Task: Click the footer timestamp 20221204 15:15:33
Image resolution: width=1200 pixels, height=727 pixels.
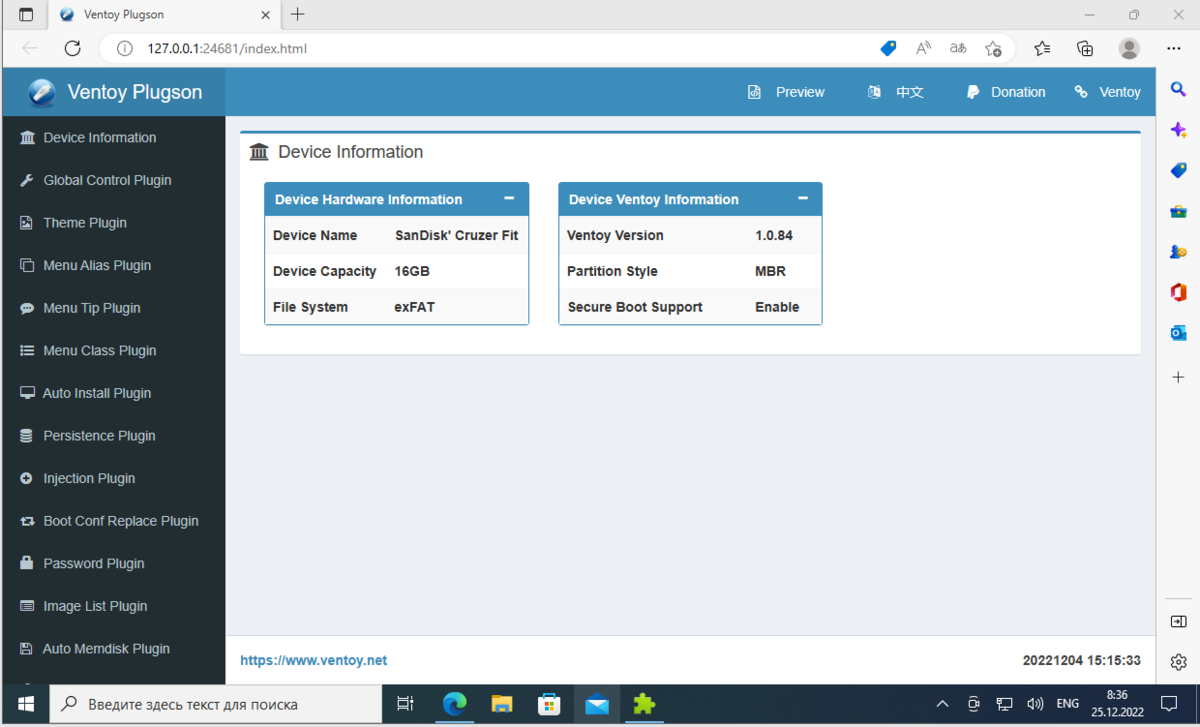Action: pos(1082,660)
